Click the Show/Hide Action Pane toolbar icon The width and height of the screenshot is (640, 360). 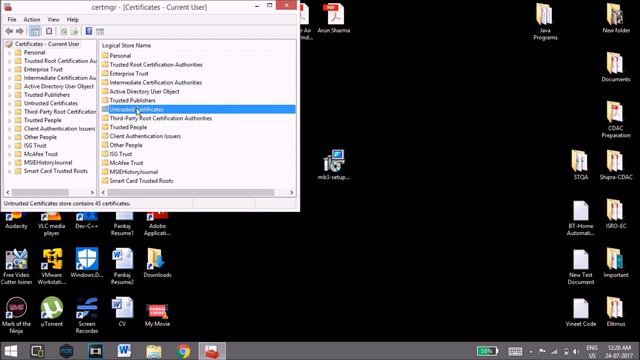click(100, 31)
